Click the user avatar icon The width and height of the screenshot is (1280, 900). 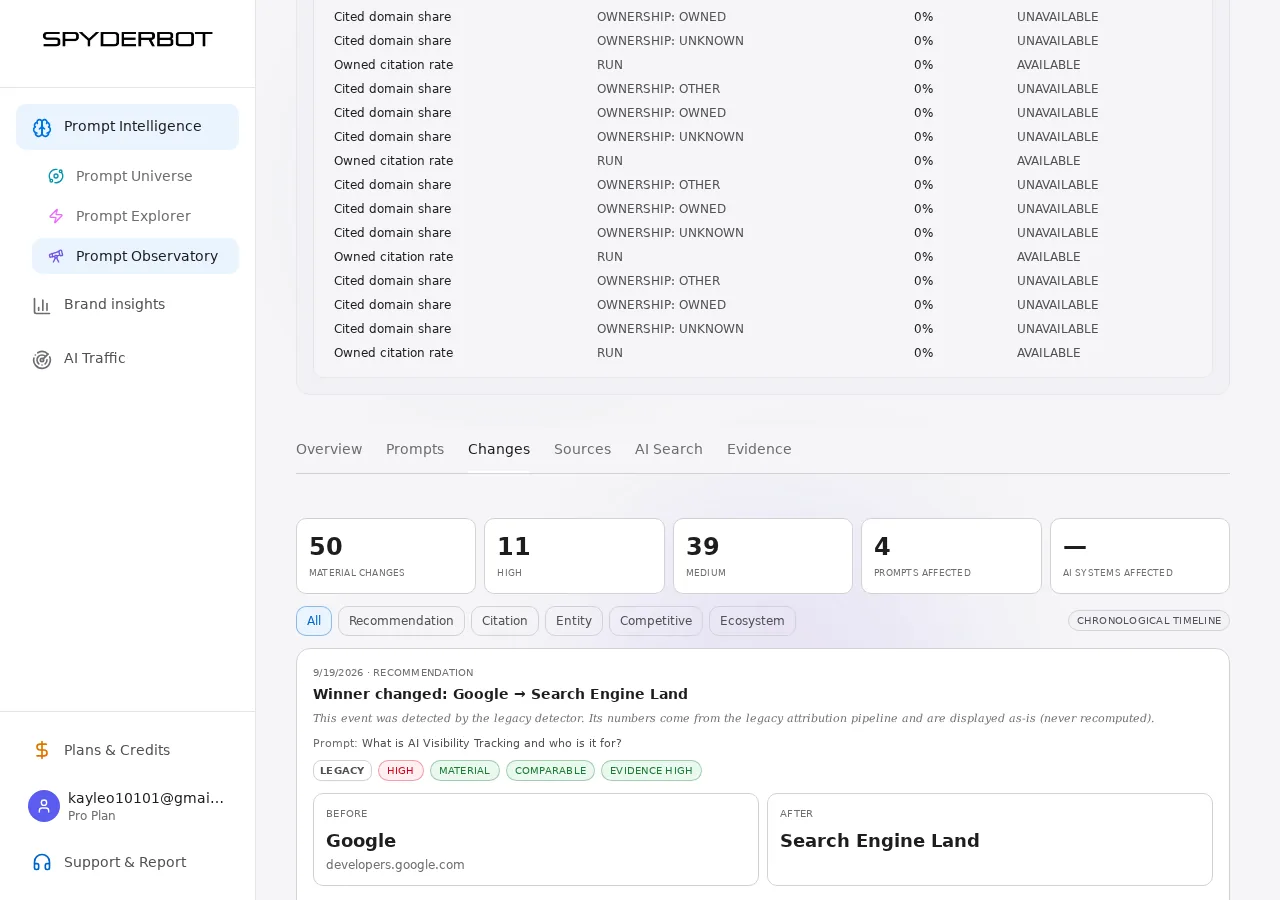click(44, 806)
